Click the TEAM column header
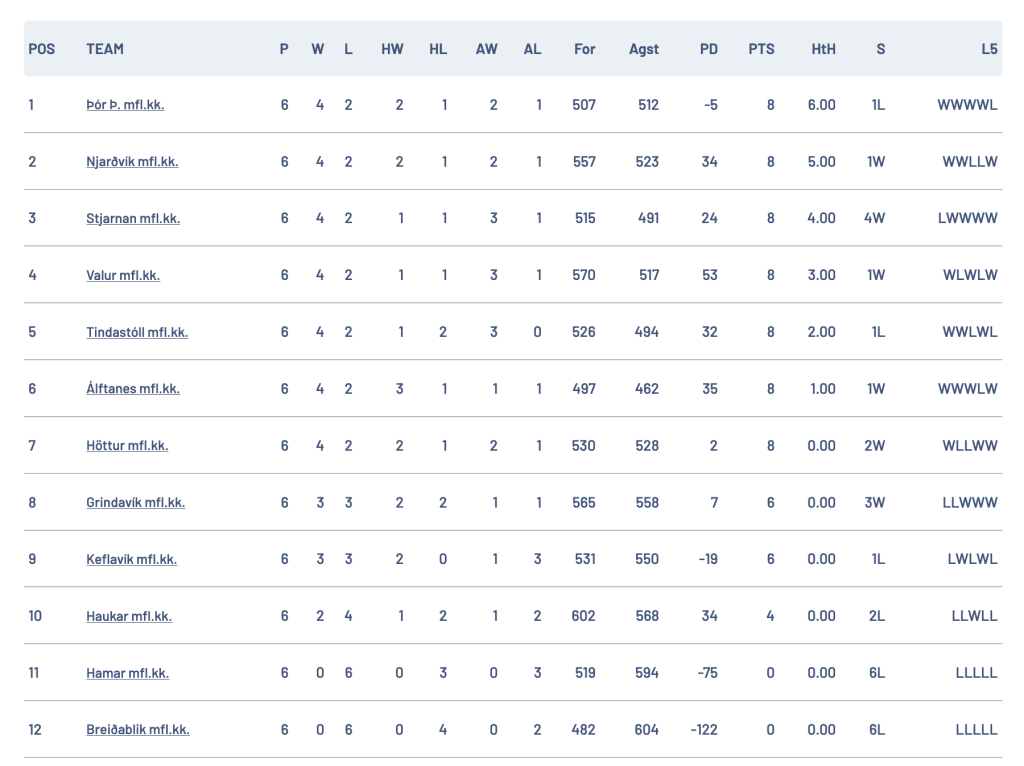This screenshot has height=766, width=1024. (104, 49)
